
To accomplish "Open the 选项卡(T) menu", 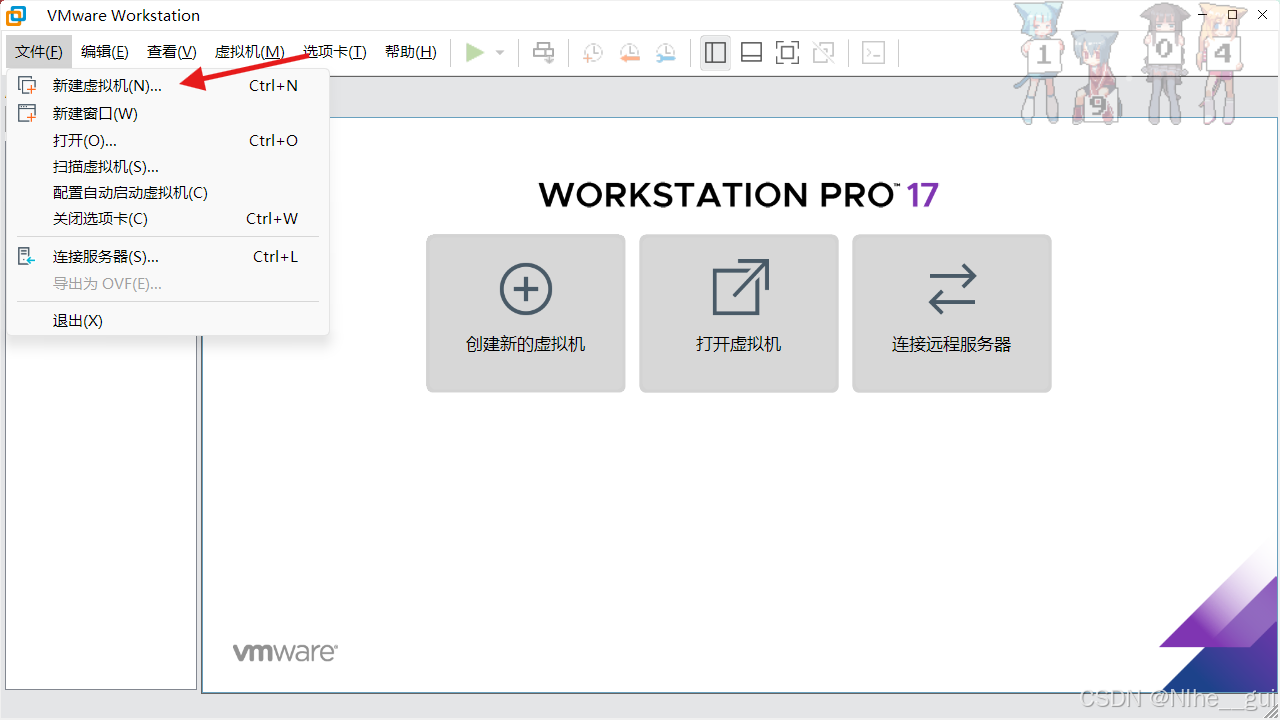I will (335, 52).
